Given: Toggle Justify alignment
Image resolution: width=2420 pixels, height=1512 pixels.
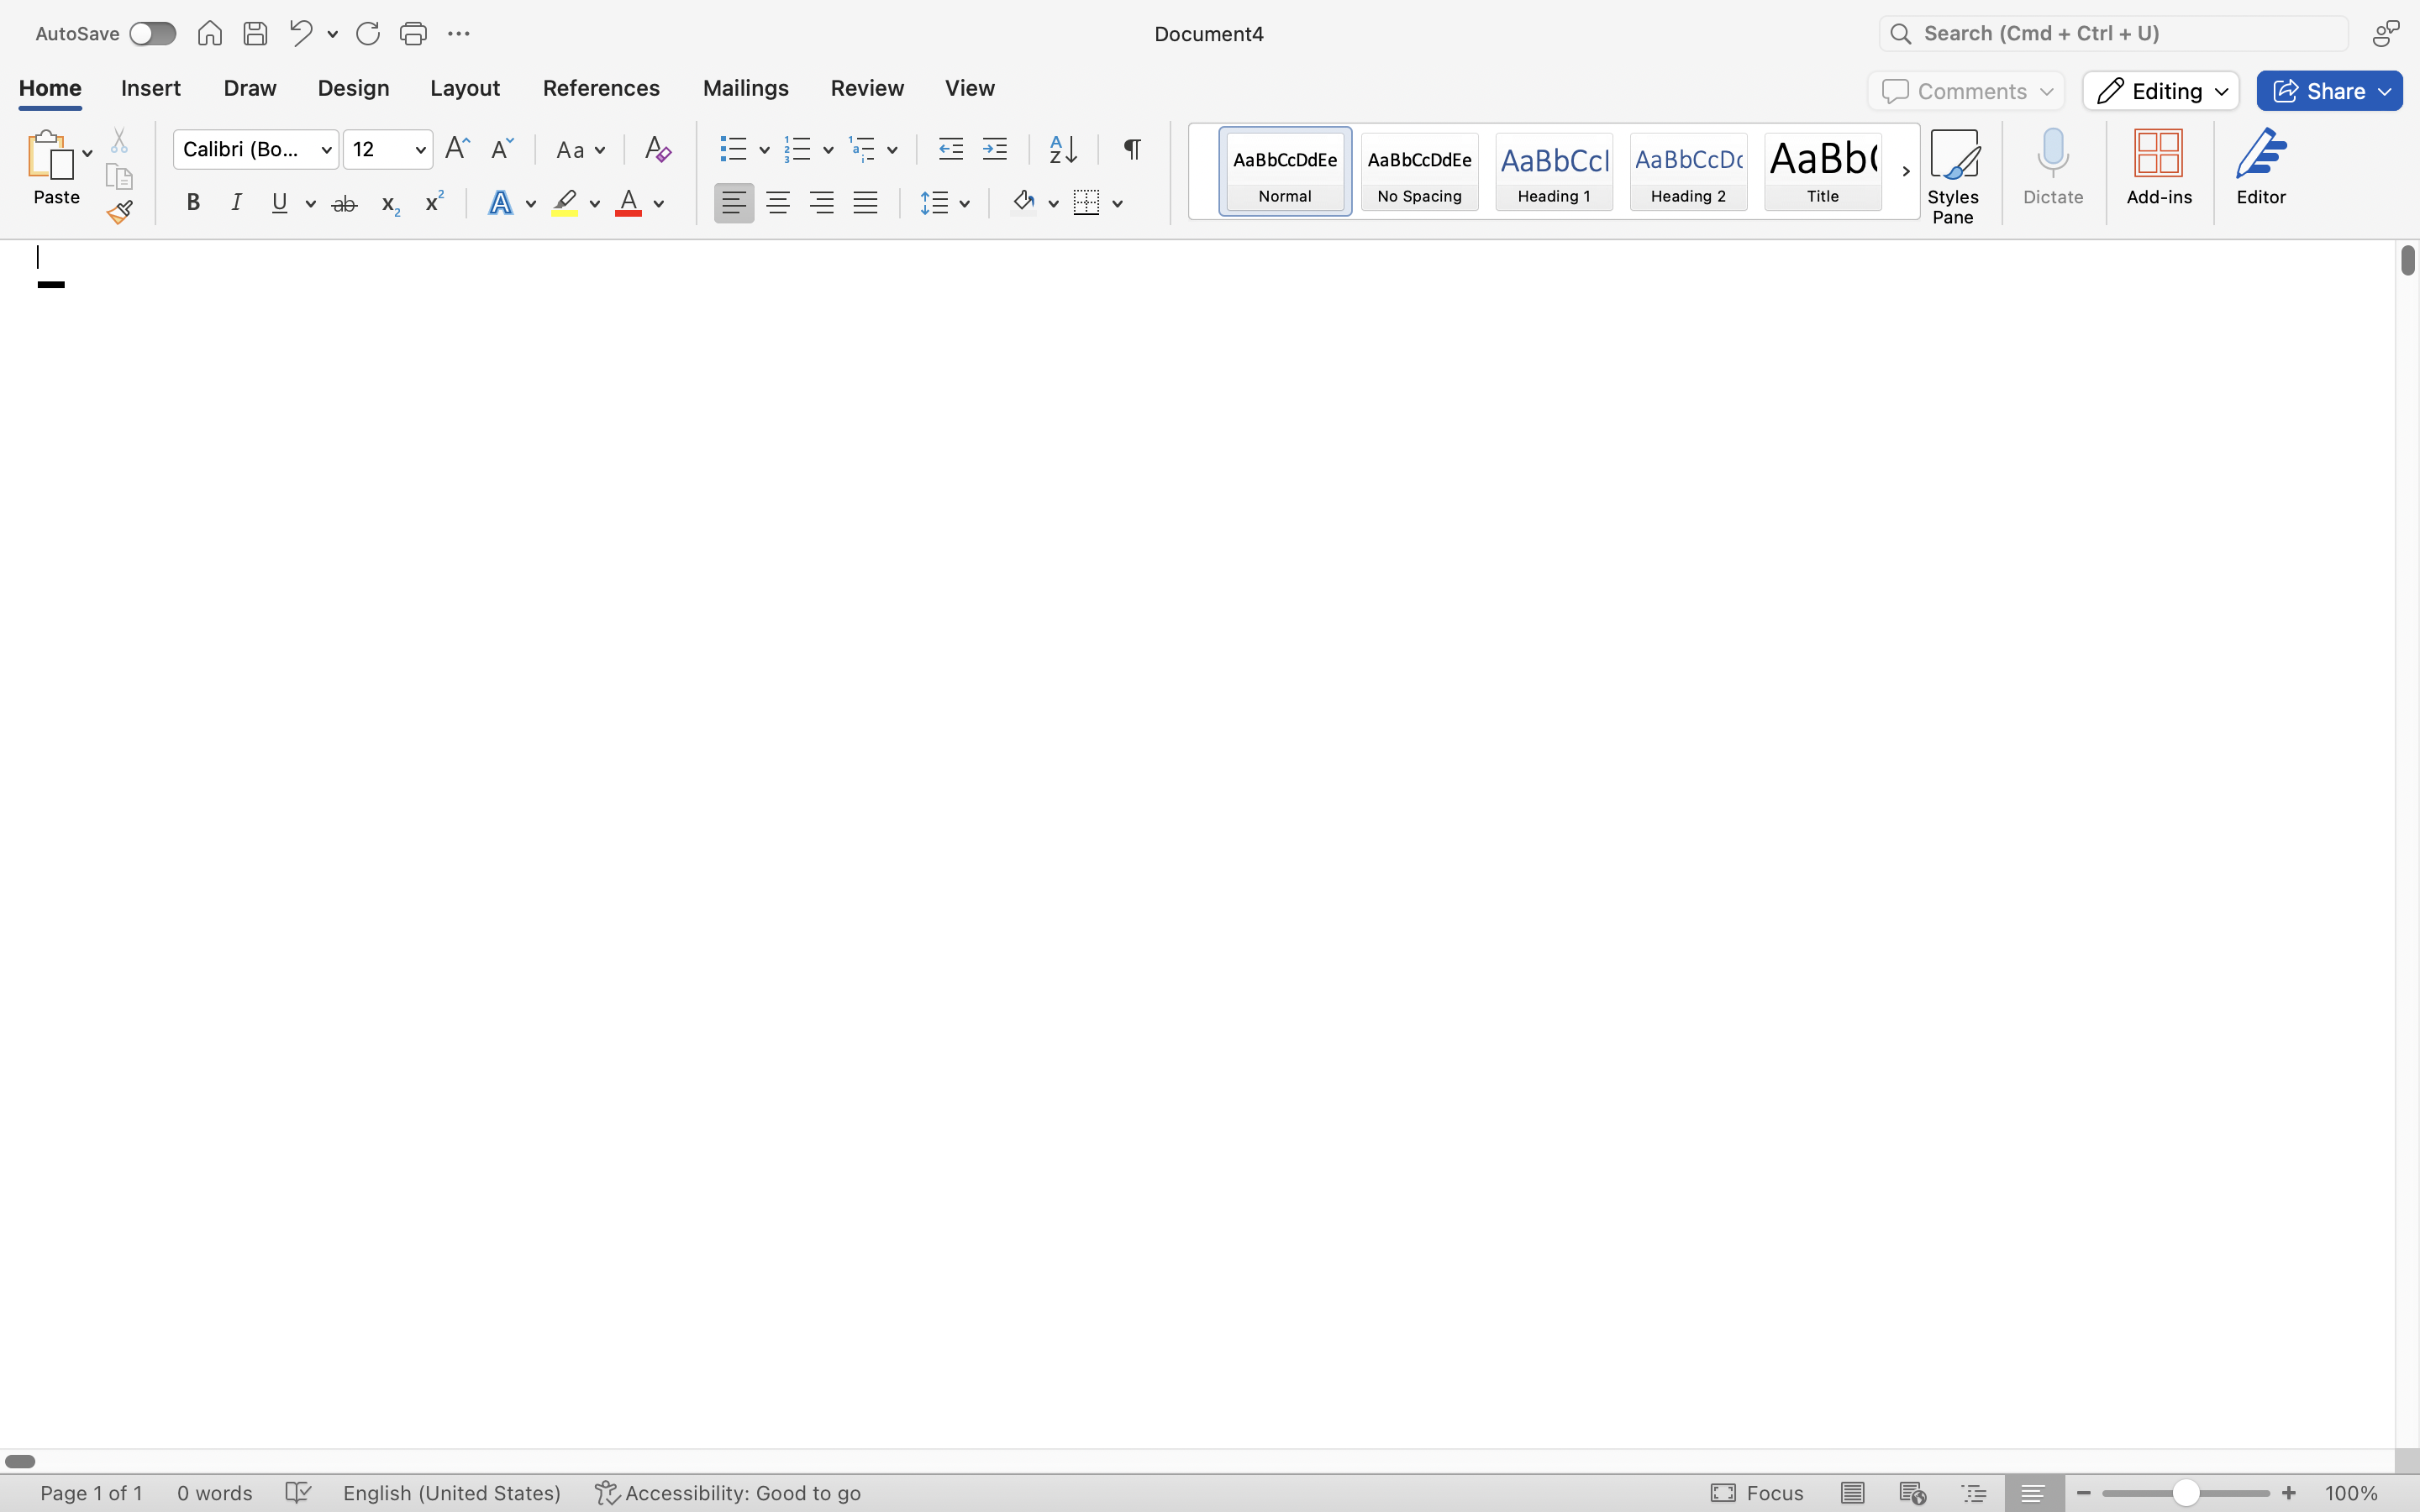Looking at the screenshot, I should tap(865, 203).
